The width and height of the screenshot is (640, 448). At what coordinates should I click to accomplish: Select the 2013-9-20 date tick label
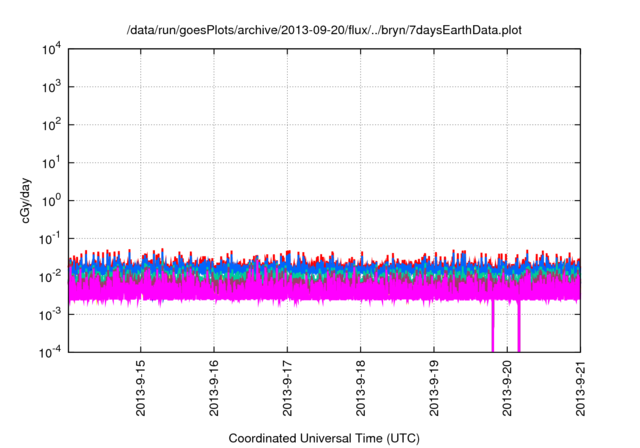point(507,388)
